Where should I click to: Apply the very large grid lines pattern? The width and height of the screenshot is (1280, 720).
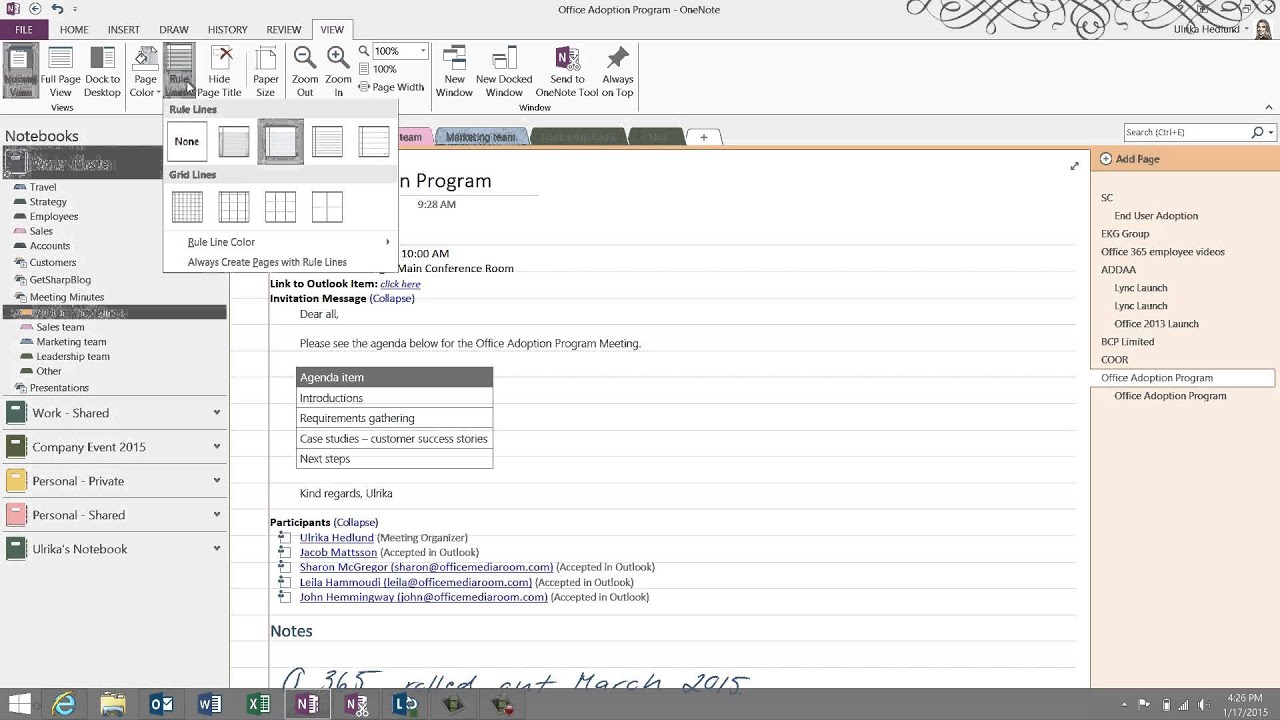pos(327,207)
